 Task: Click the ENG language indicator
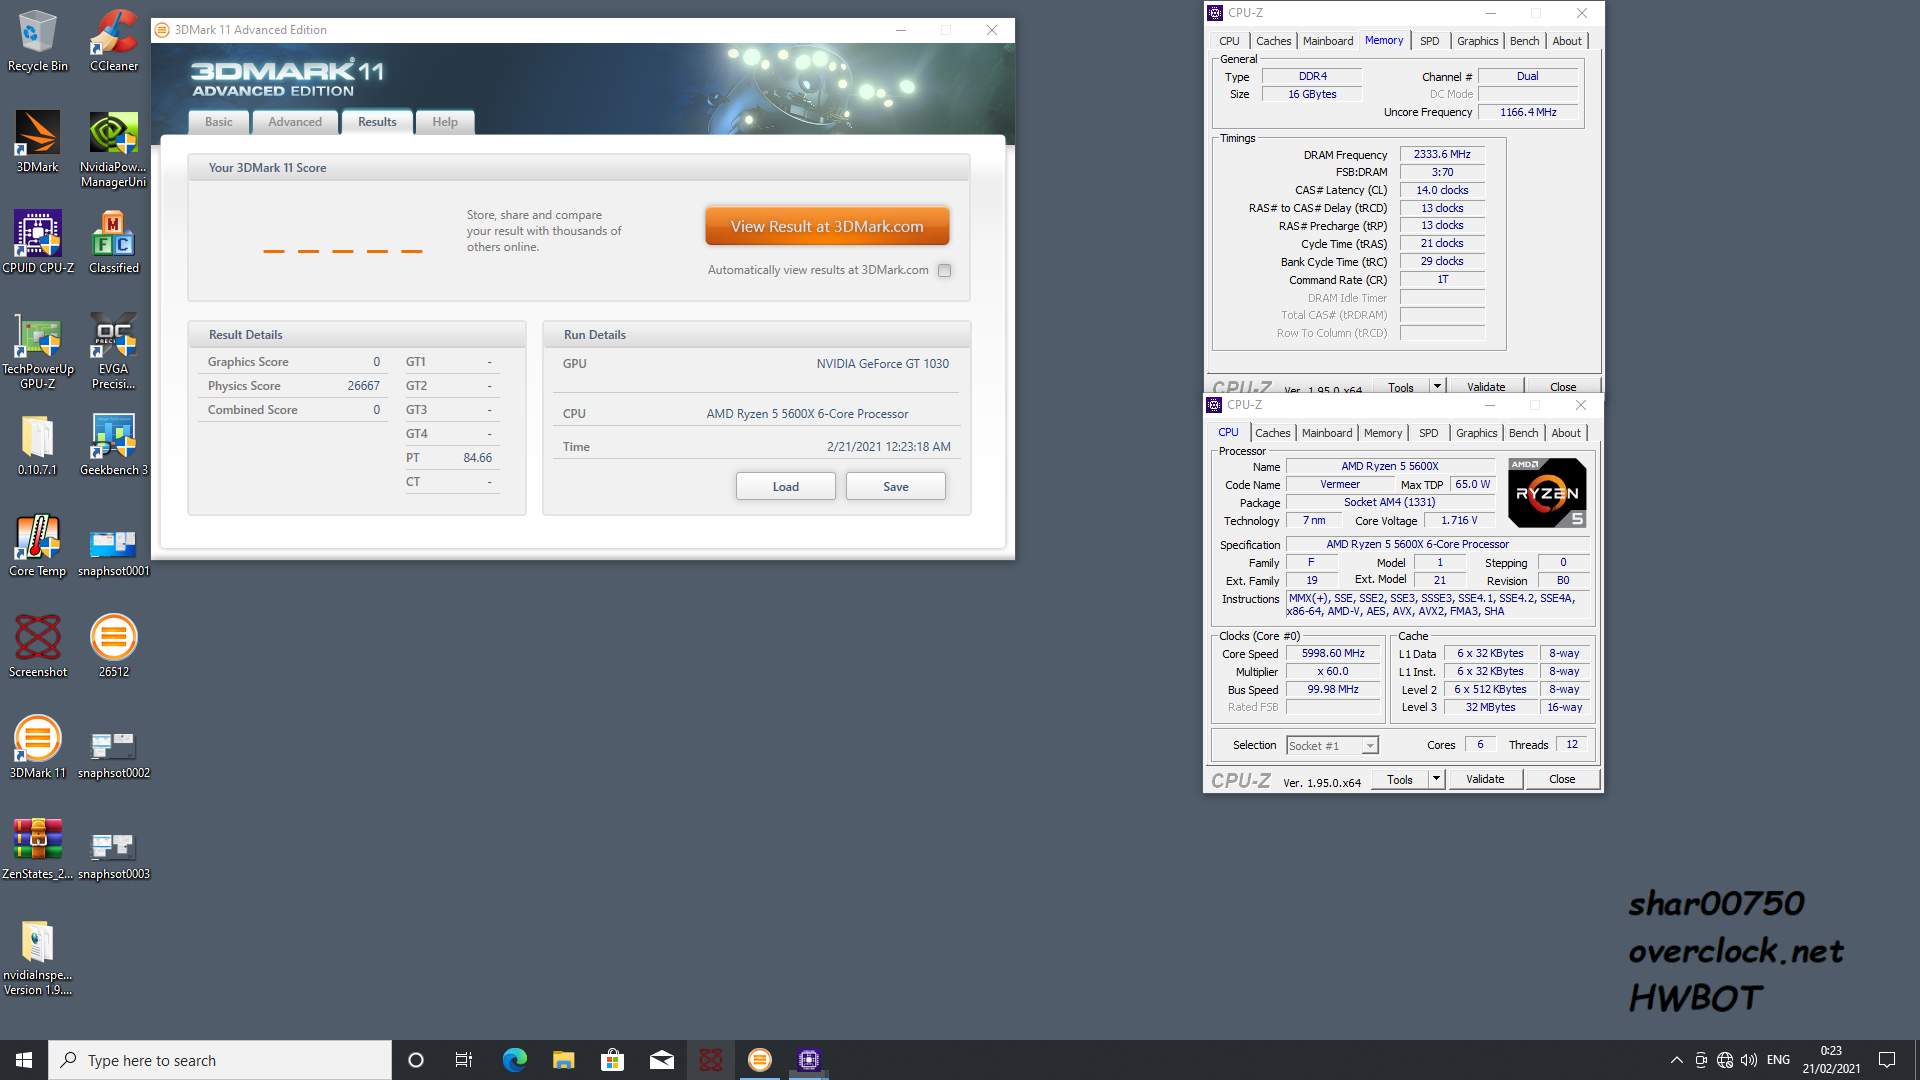coord(1778,1060)
